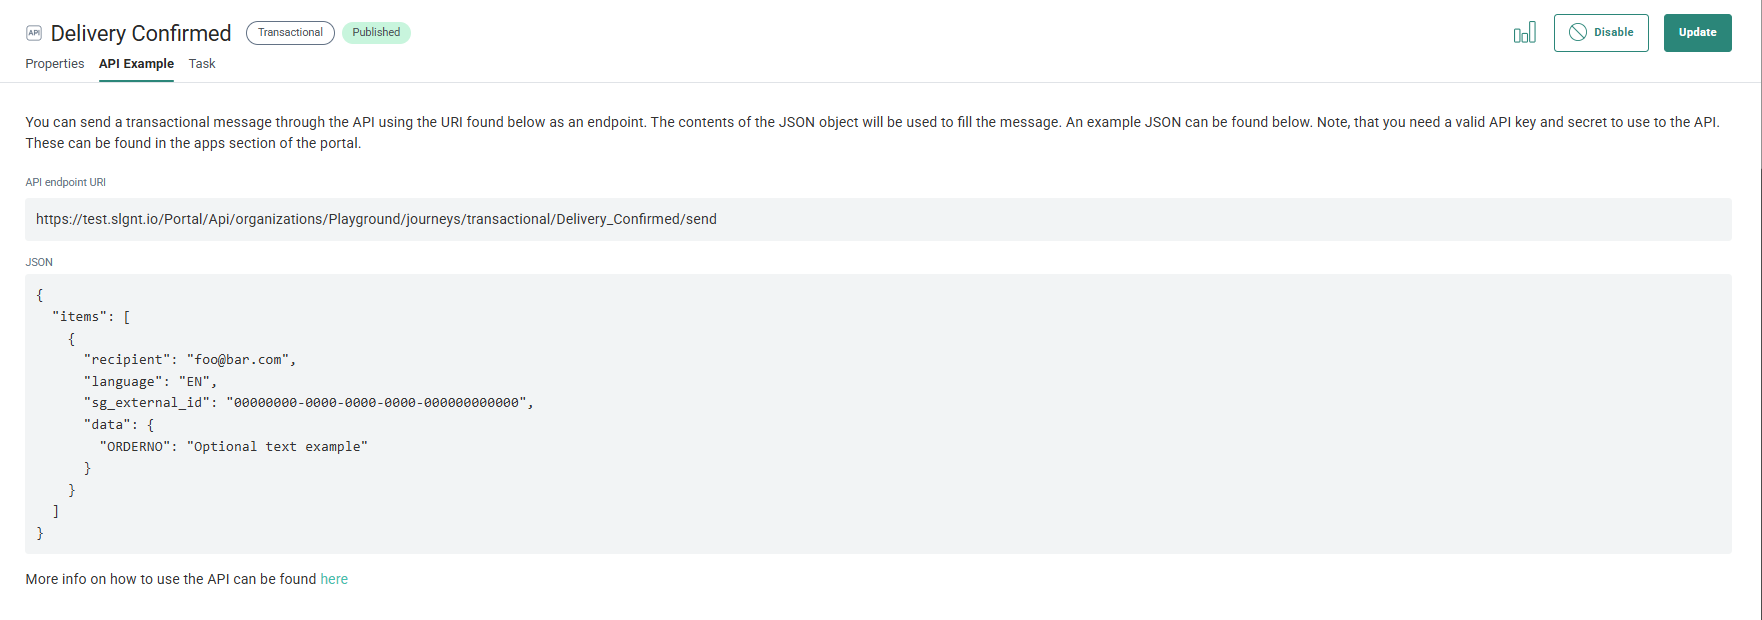Click the API endpoint URI field

point(877,219)
